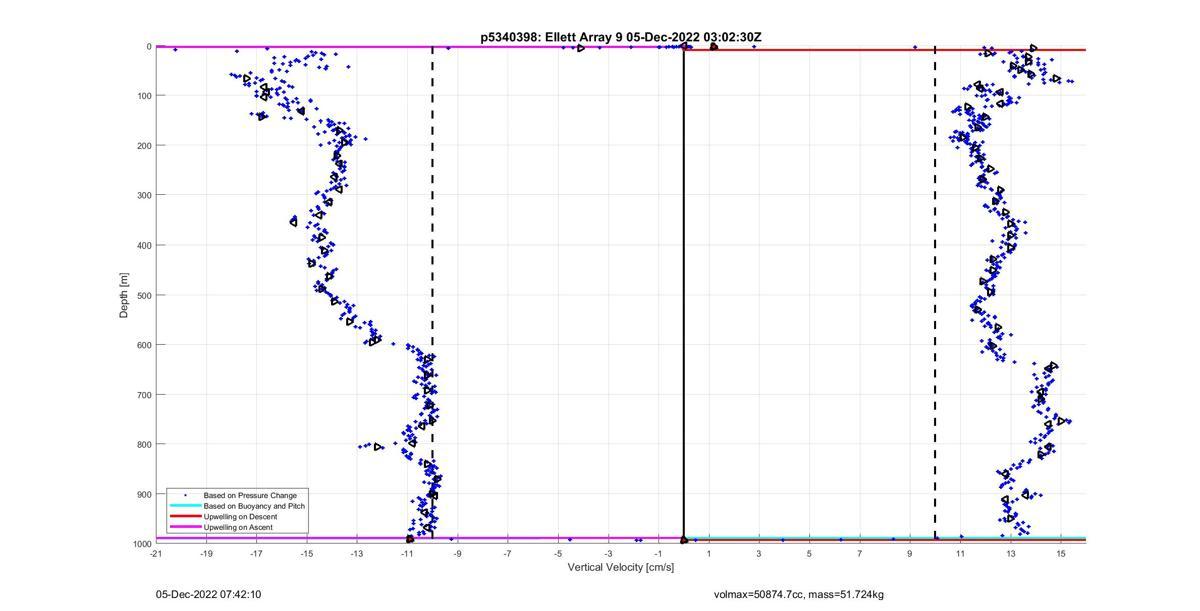Click the "volmax=50874.7cc, mass=51.724kg" footer text

[799, 595]
